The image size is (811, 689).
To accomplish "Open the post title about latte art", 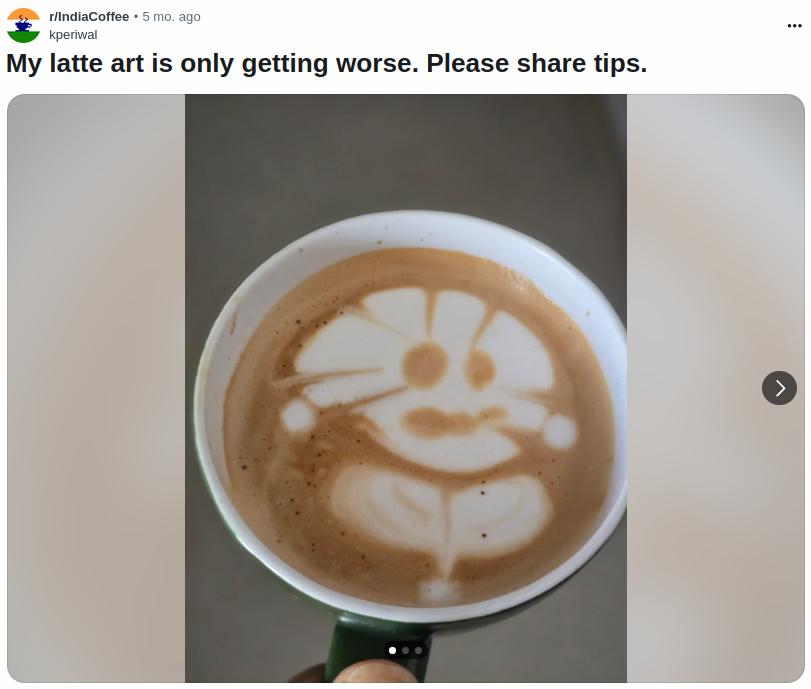I will click(x=326, y=64).
